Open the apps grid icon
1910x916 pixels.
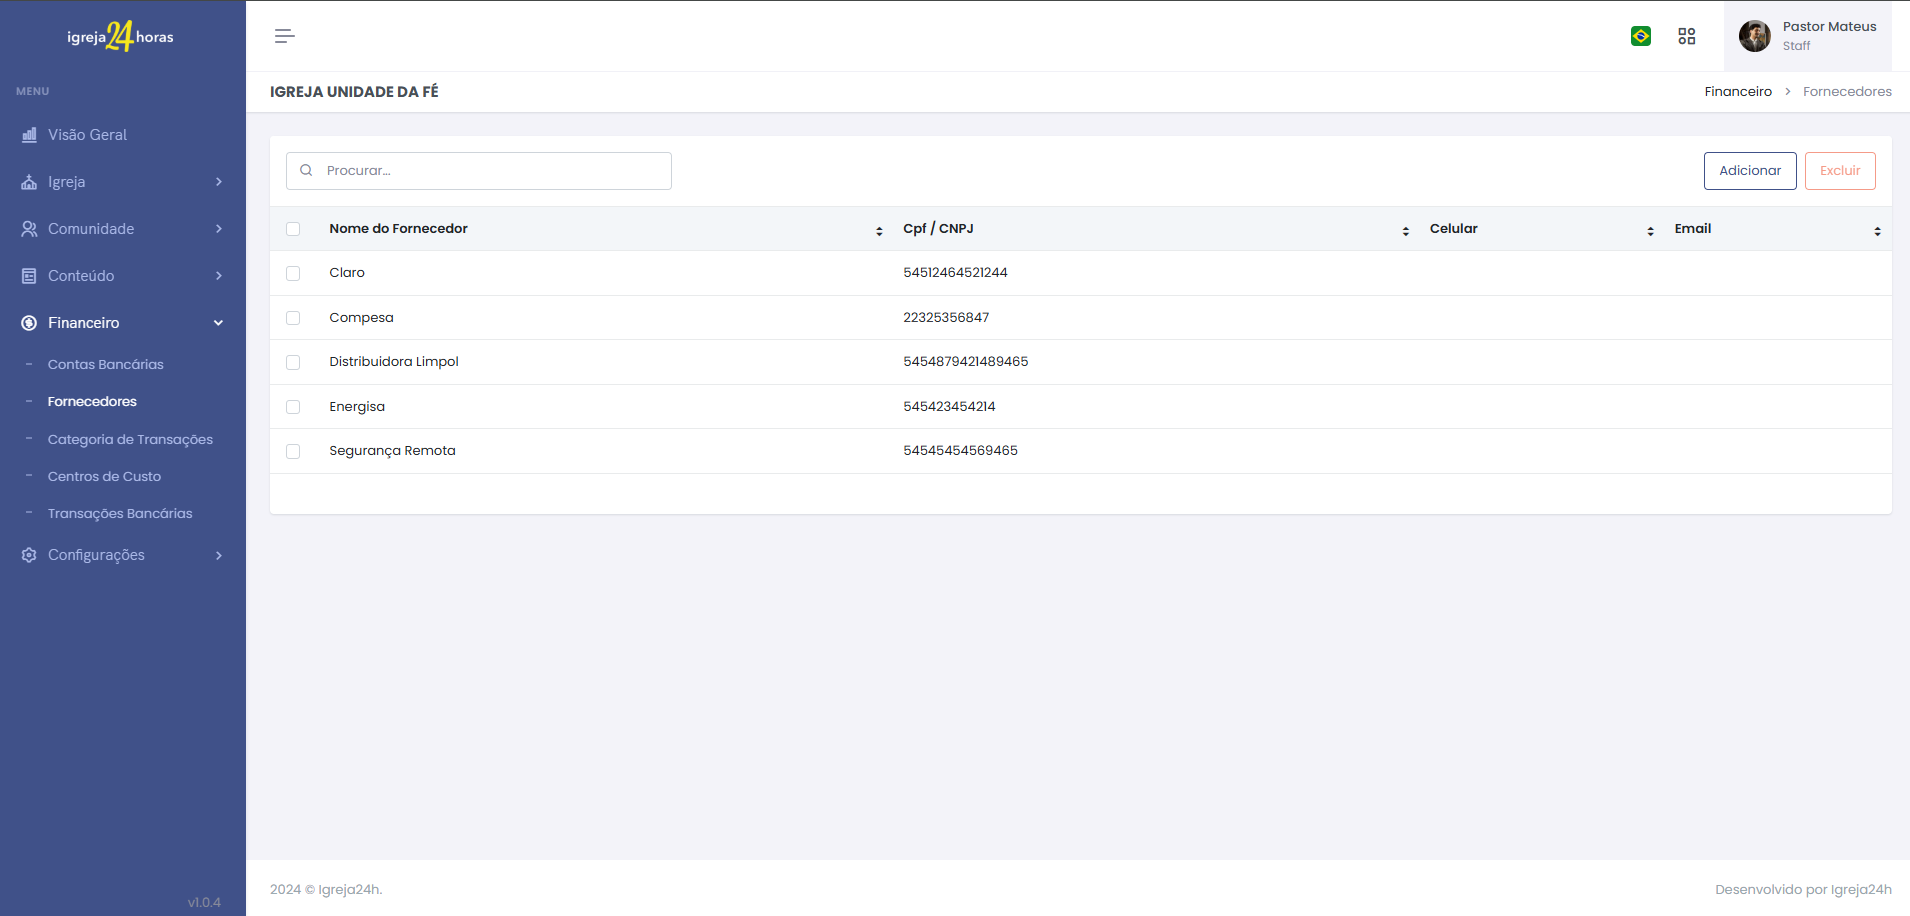(x=1687, y=36)
